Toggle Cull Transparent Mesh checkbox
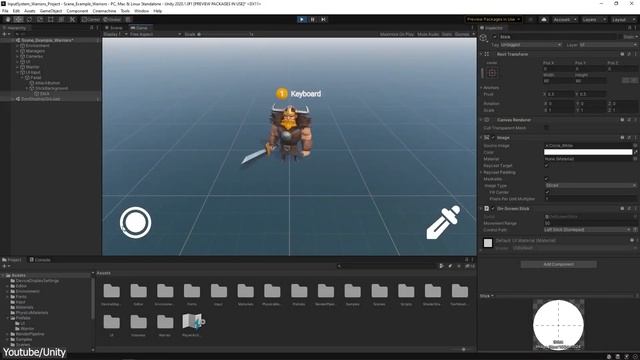Viewport: 640px width, 360px height. [x=546, y=128]
